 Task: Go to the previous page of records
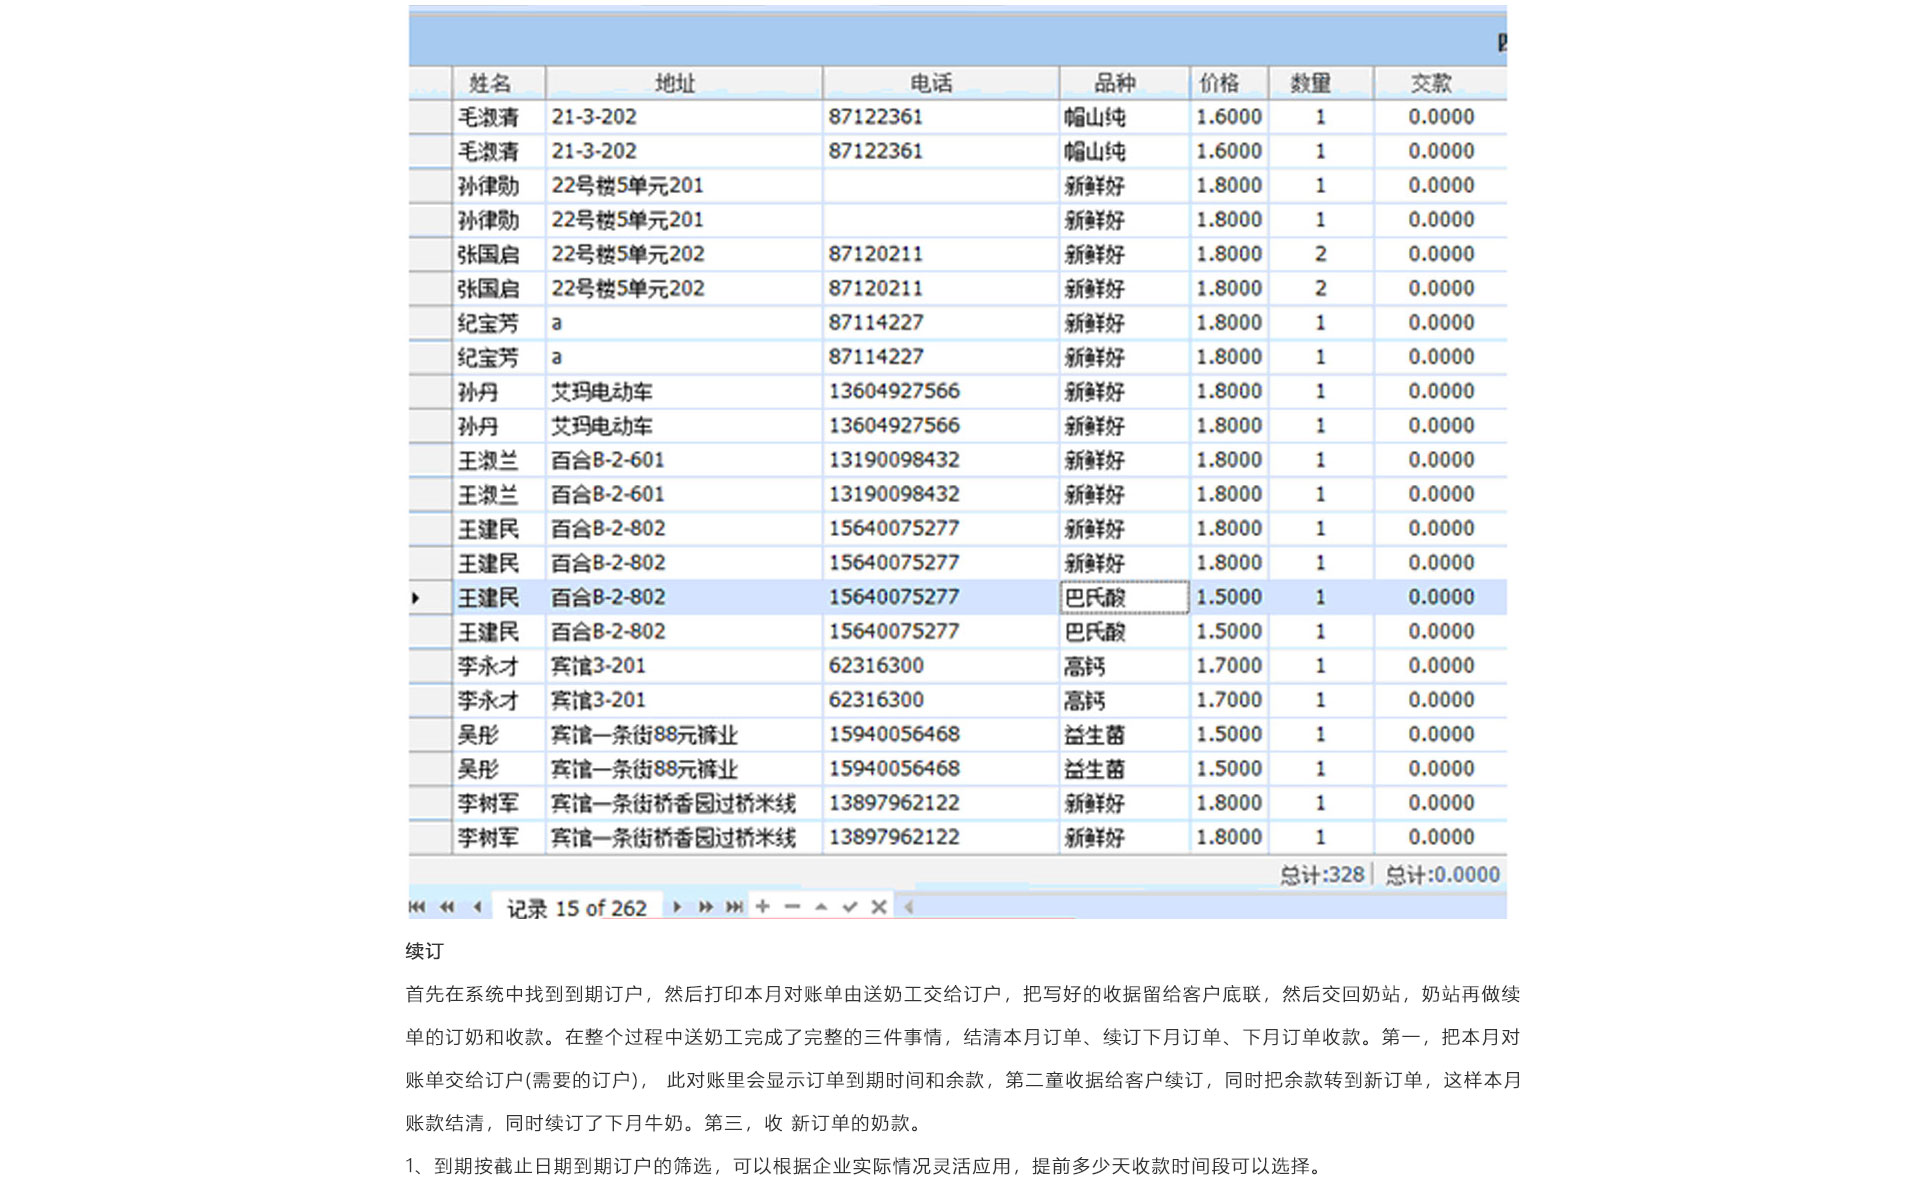point(447,907)
